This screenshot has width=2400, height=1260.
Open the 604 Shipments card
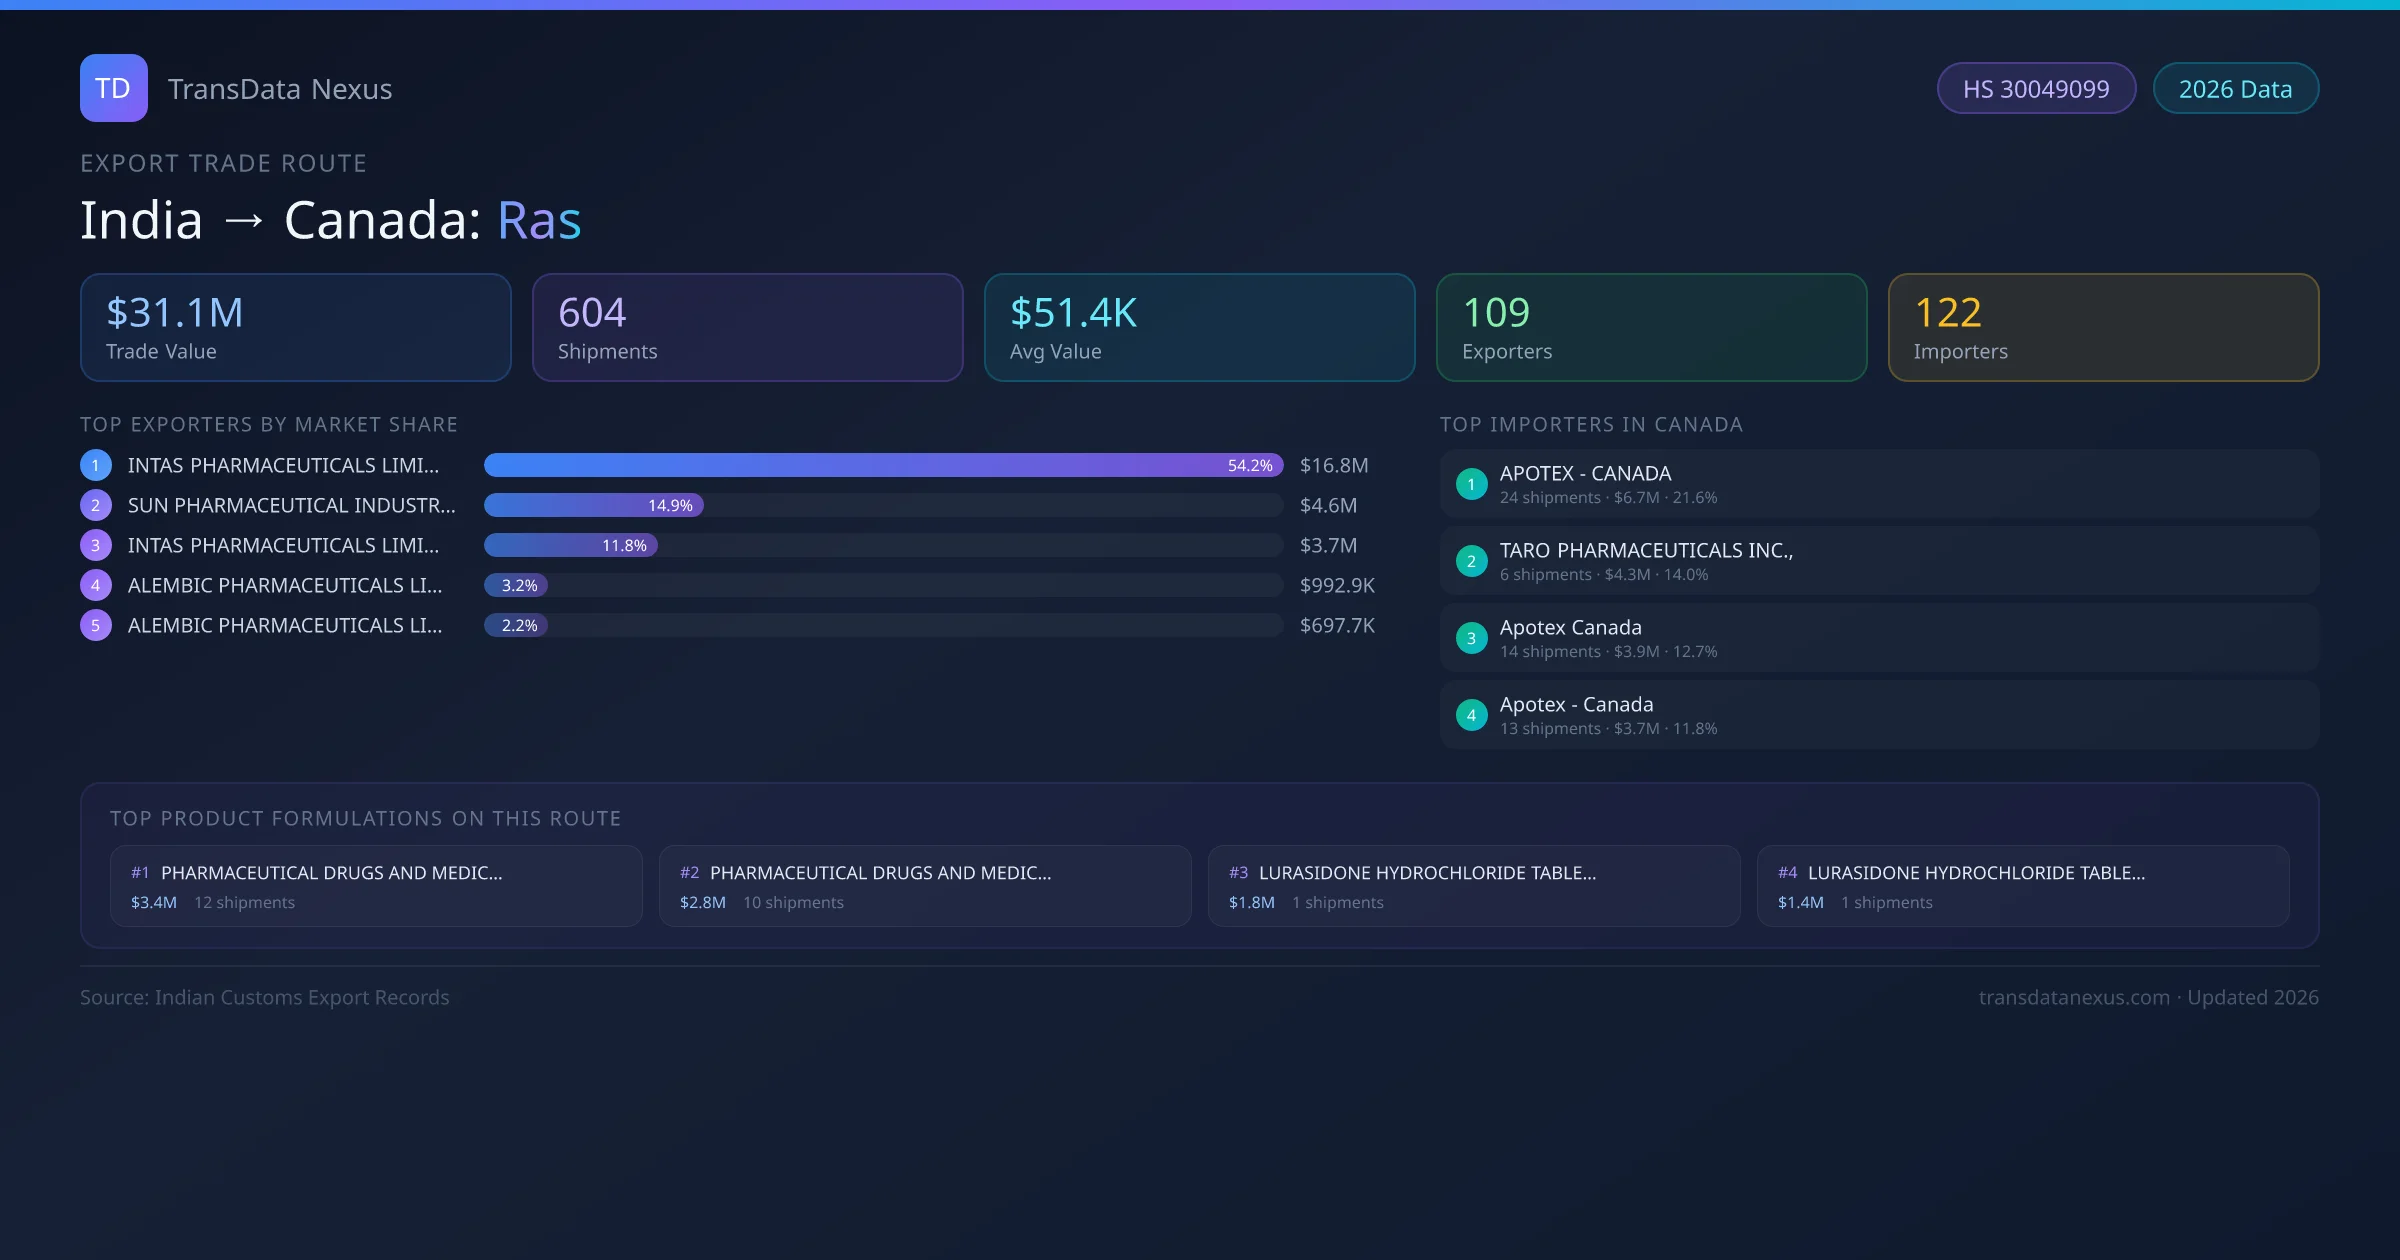coord(747,328)
